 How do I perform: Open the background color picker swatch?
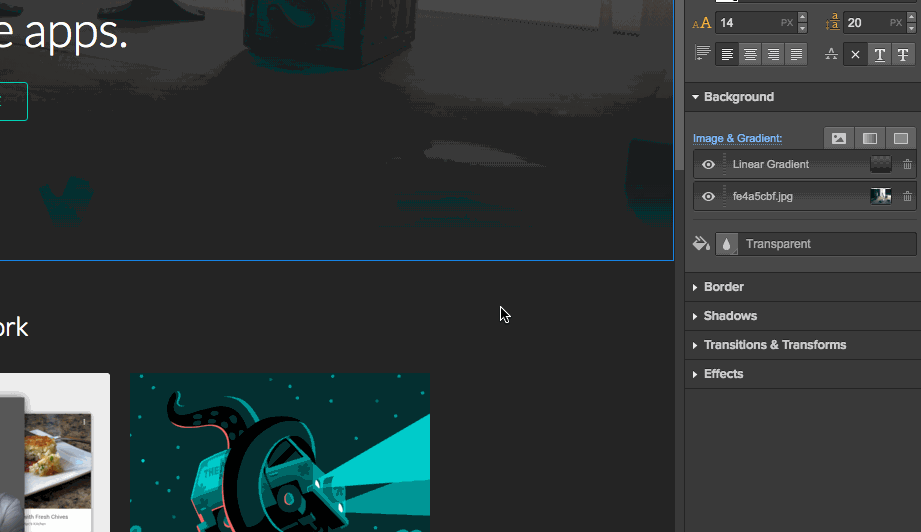pyautogui.click(x=727, y=244)
